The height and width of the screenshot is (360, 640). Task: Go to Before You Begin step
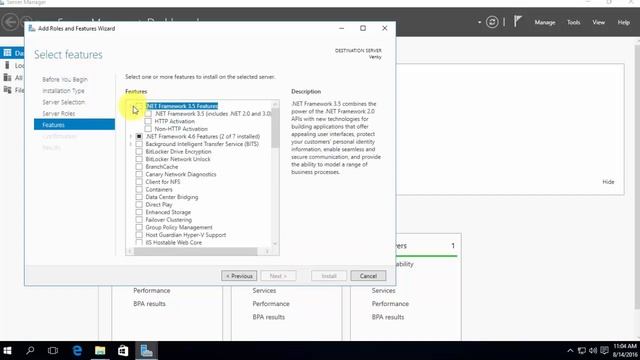pos(65,80)
